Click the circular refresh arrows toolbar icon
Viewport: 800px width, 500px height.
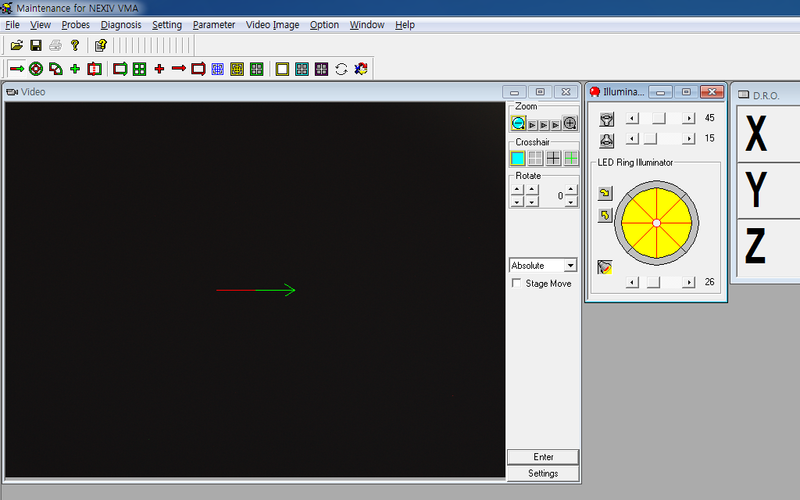(341, 69)
